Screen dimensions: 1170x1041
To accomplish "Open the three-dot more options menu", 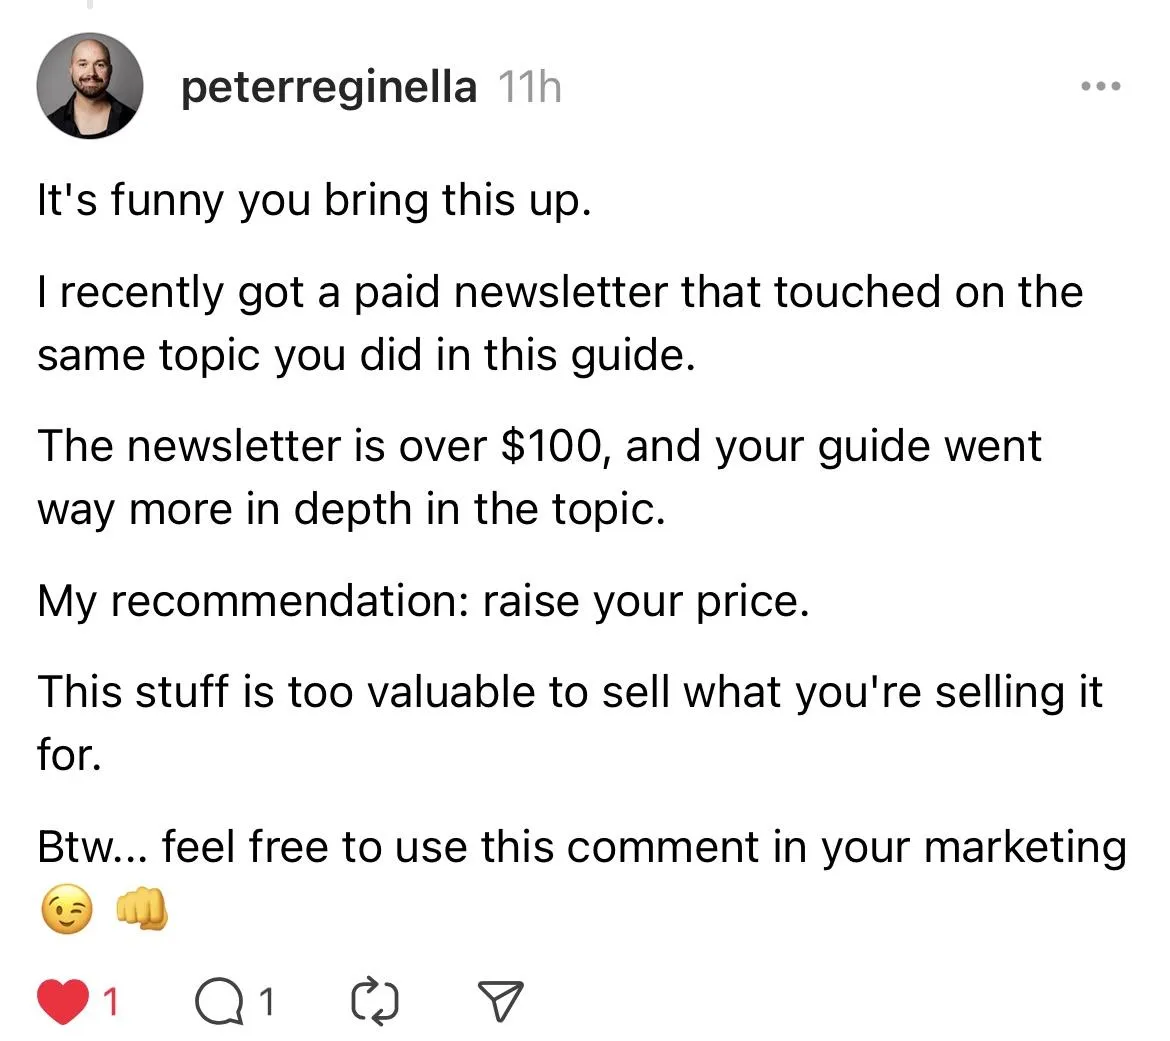I will tap(1101, 87).
